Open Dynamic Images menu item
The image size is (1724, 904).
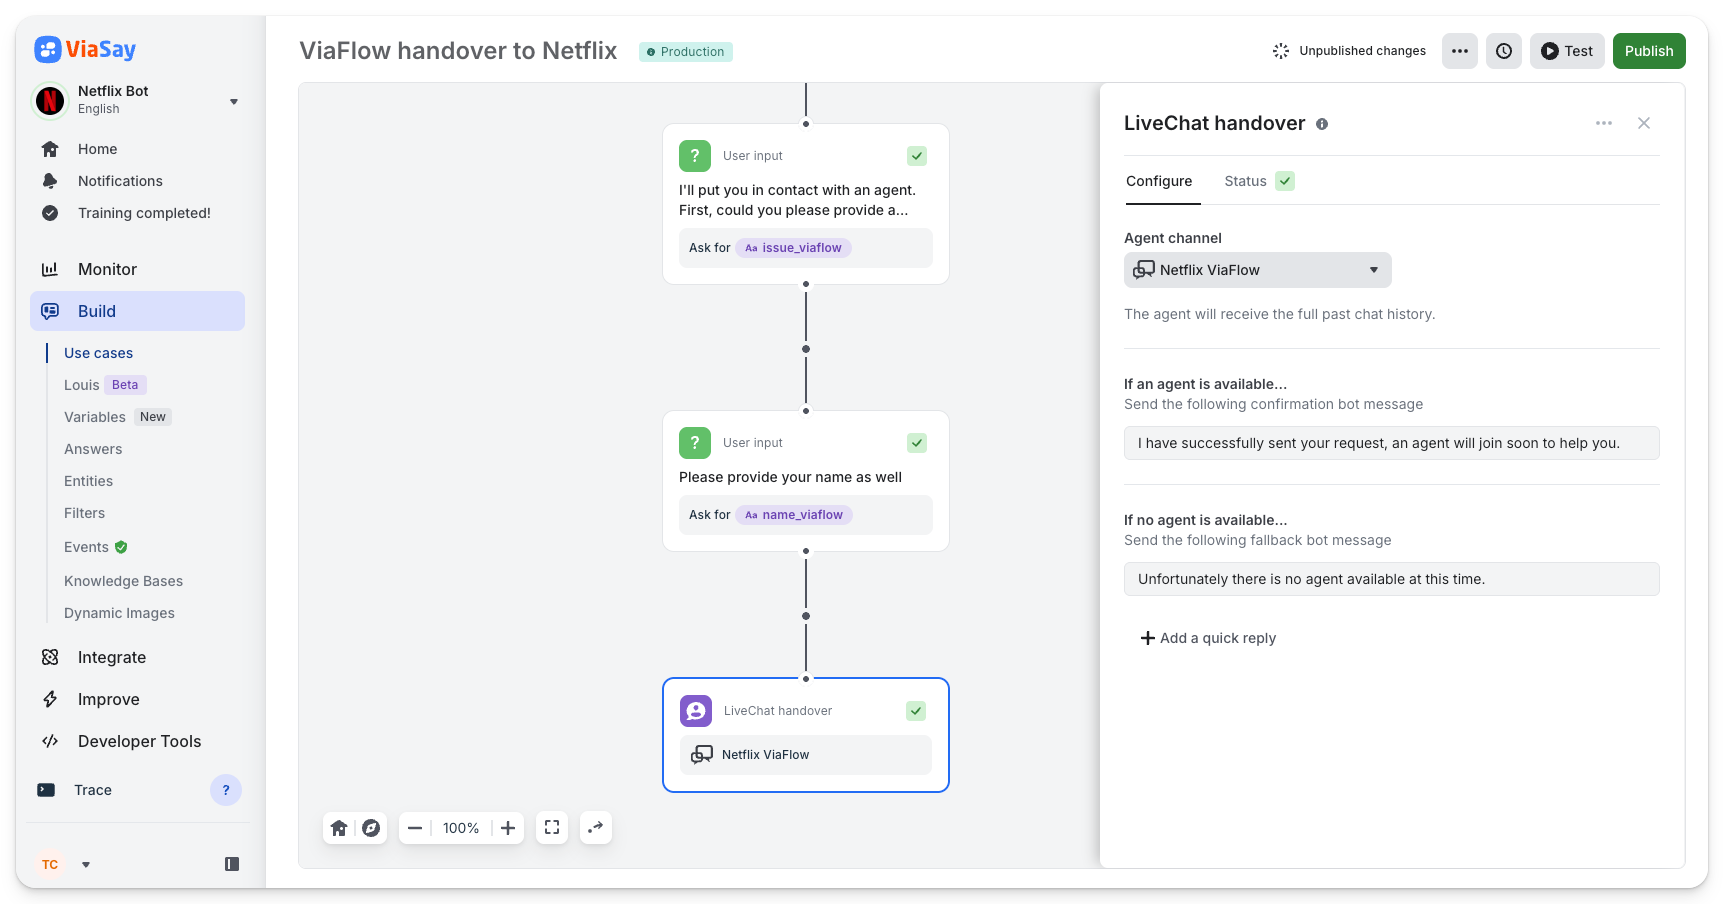[x=119, y=613]
